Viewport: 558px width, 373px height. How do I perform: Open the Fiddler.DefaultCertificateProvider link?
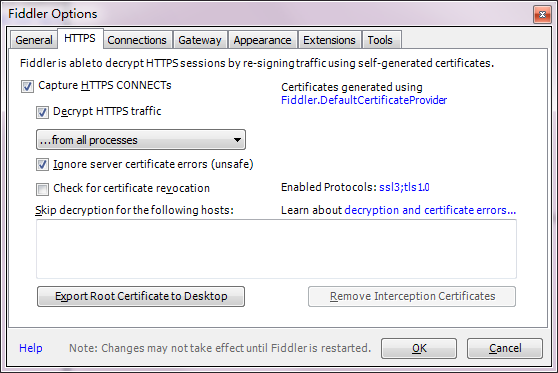pyautogui.click(x=364, y=100)
